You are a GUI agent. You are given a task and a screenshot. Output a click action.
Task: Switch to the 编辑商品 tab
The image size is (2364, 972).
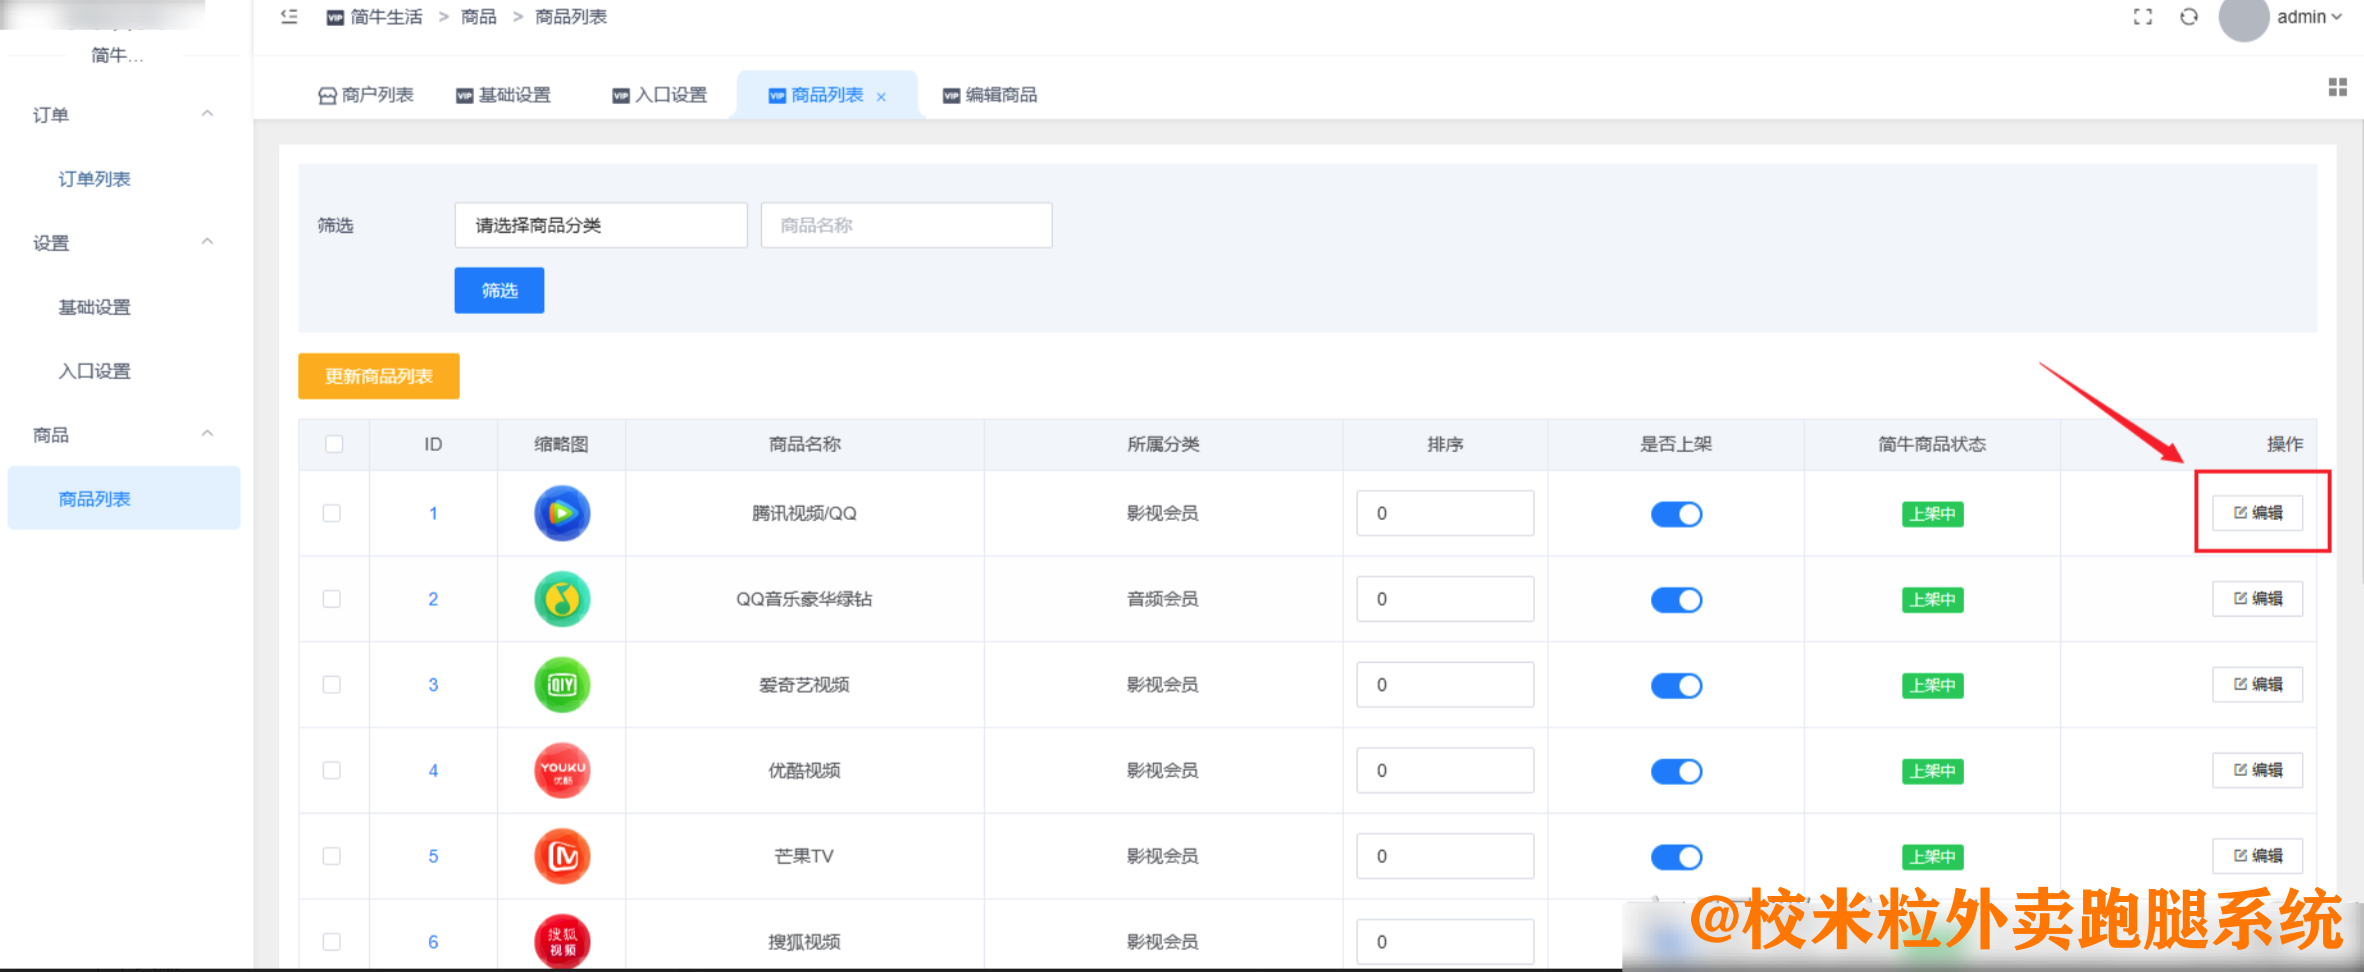[989, 95]
